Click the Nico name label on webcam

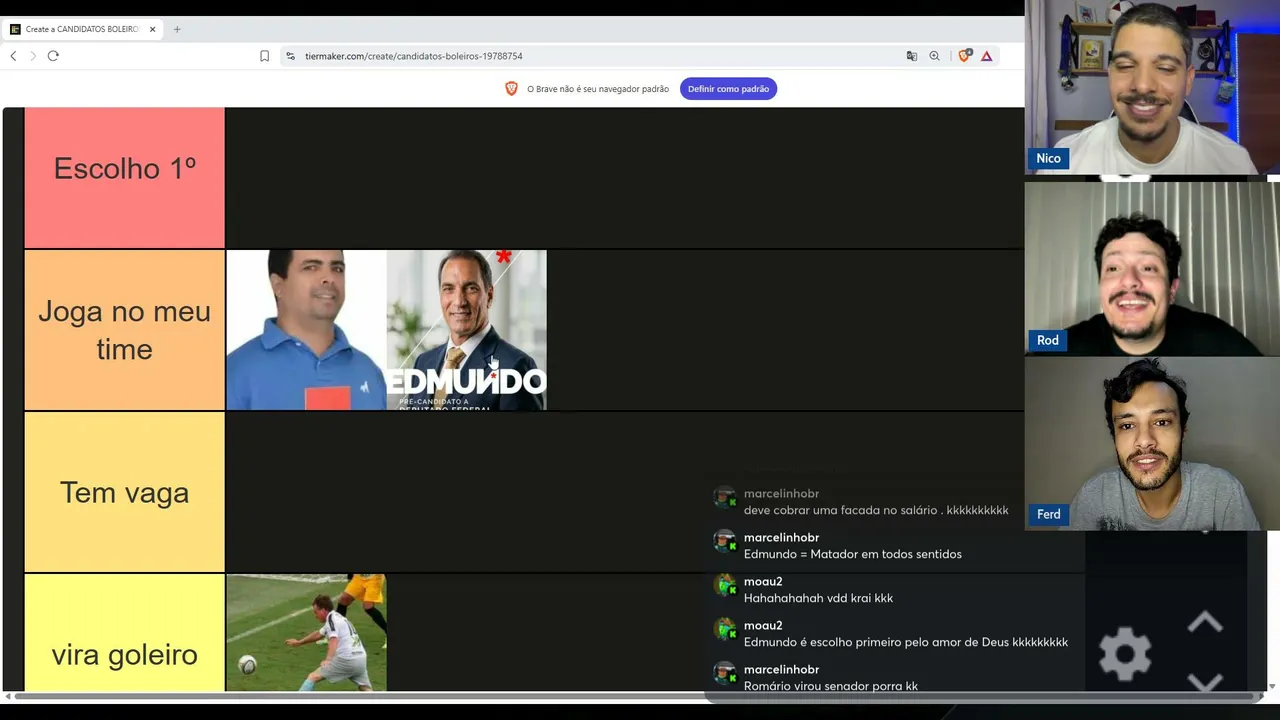pos(1048,158)
